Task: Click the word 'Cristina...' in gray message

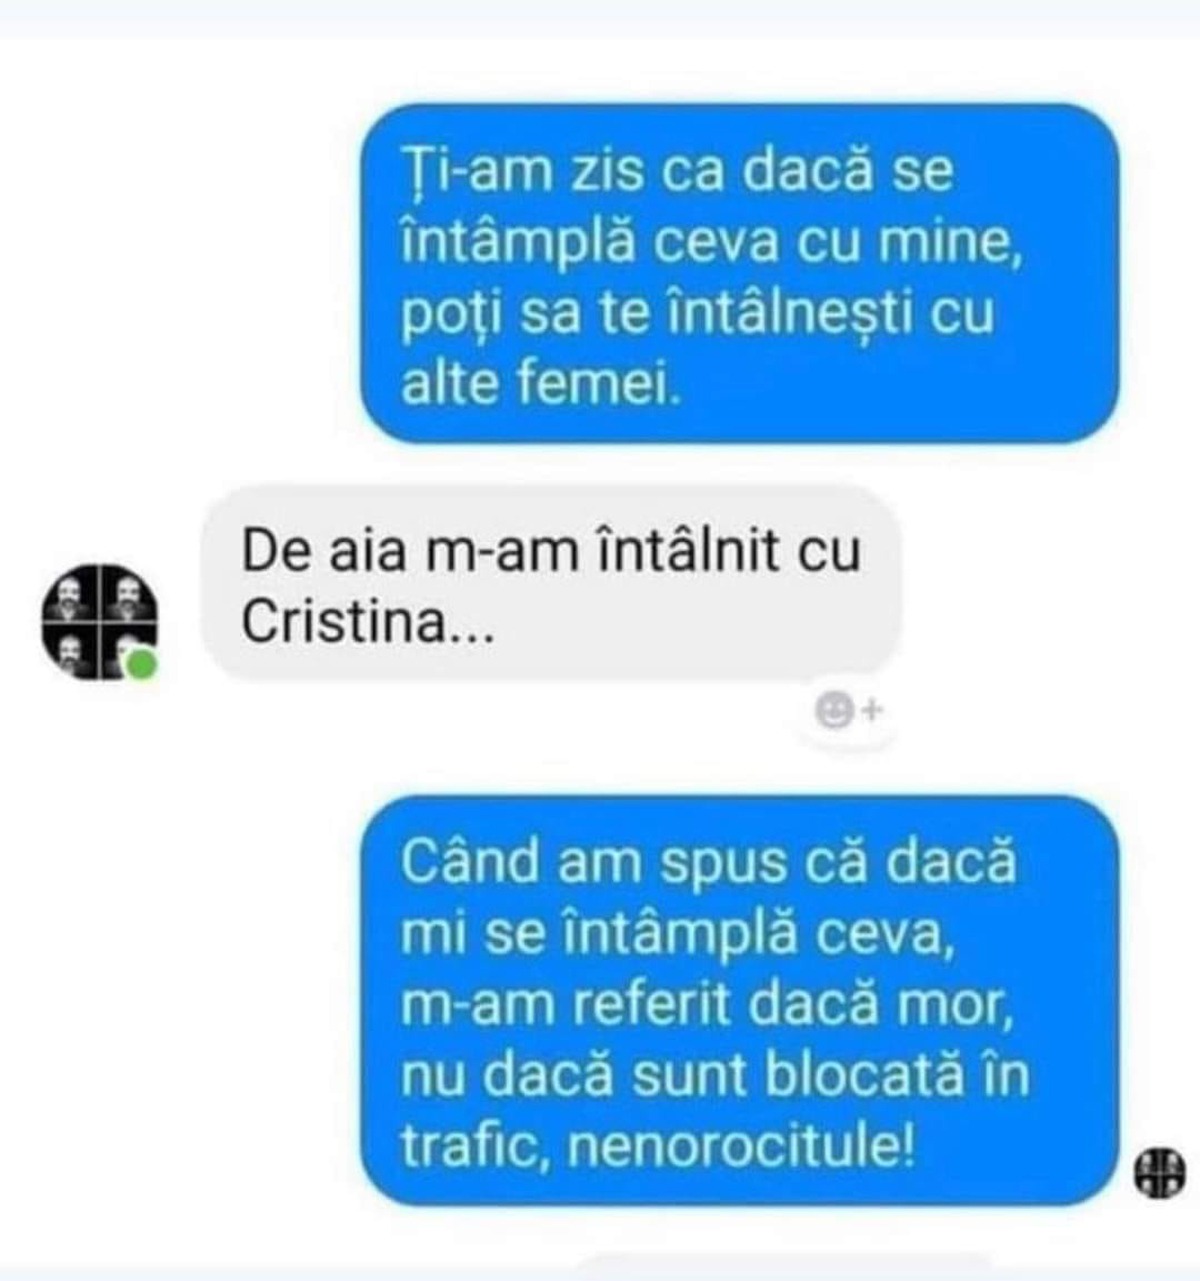Action: click(x=367, y=623)
